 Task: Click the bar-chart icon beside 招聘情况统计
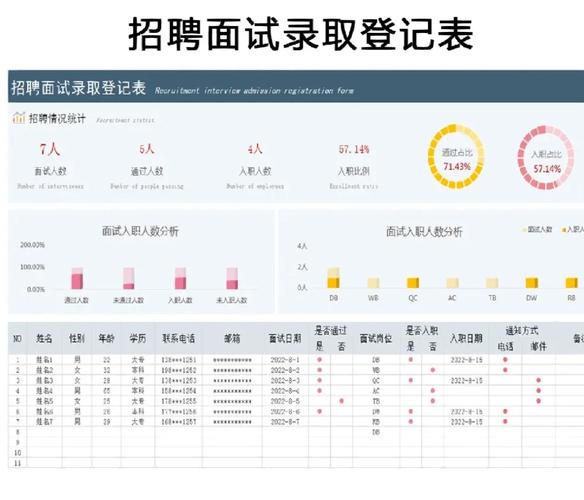[x=18, y=118]
